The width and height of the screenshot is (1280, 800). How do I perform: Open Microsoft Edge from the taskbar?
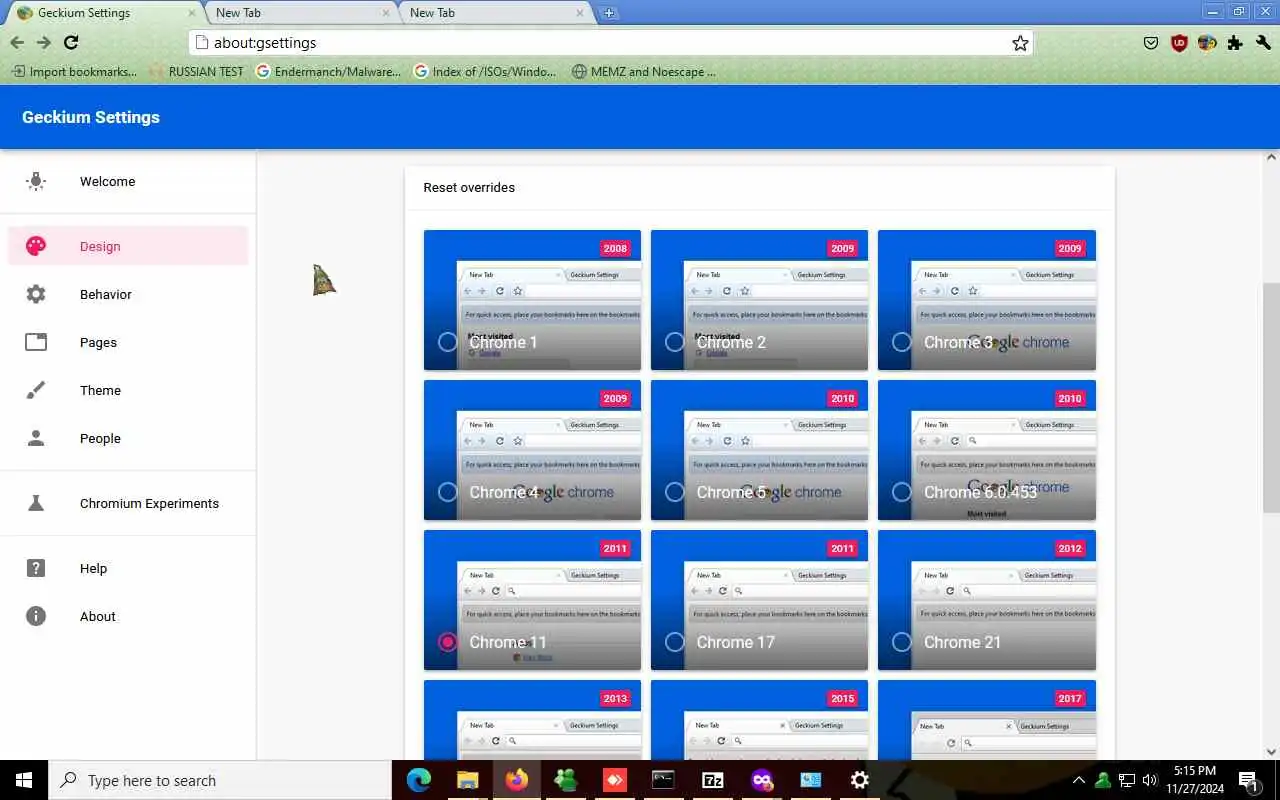(419, 780)
